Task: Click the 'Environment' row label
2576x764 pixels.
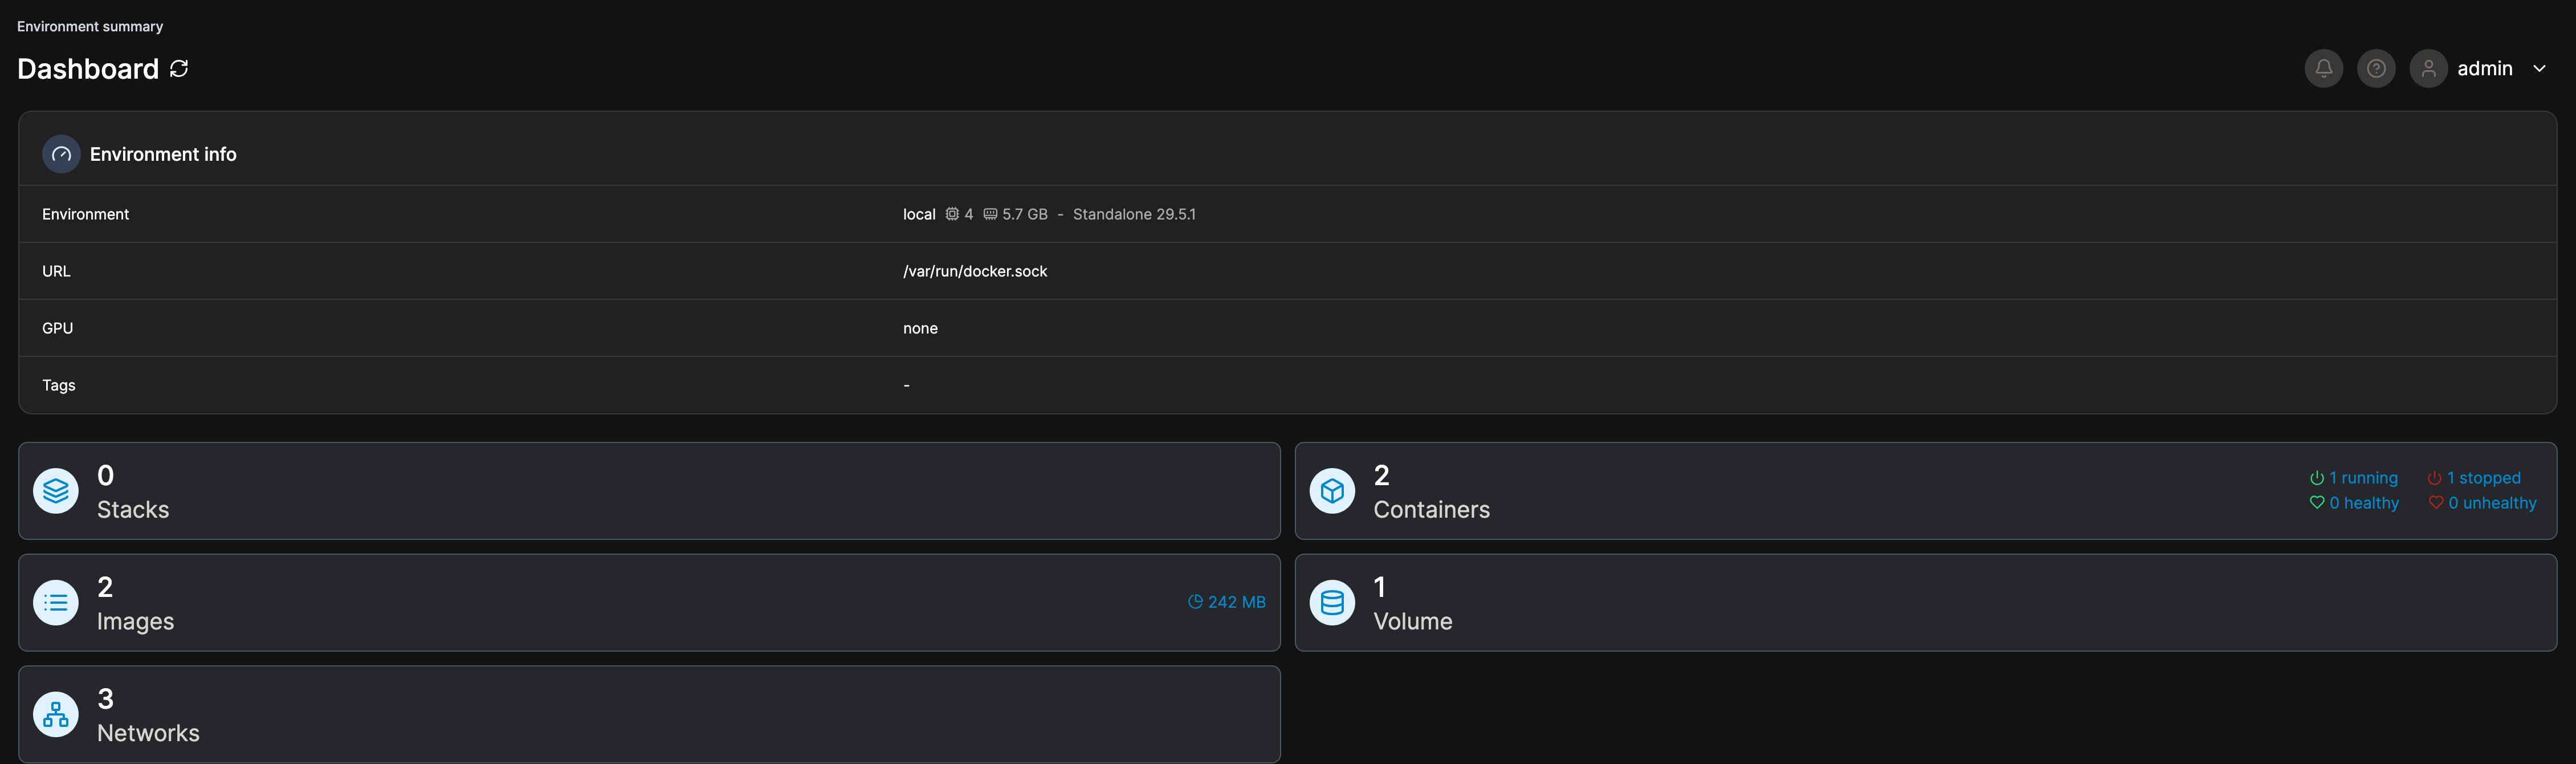Action: point(85,214)
